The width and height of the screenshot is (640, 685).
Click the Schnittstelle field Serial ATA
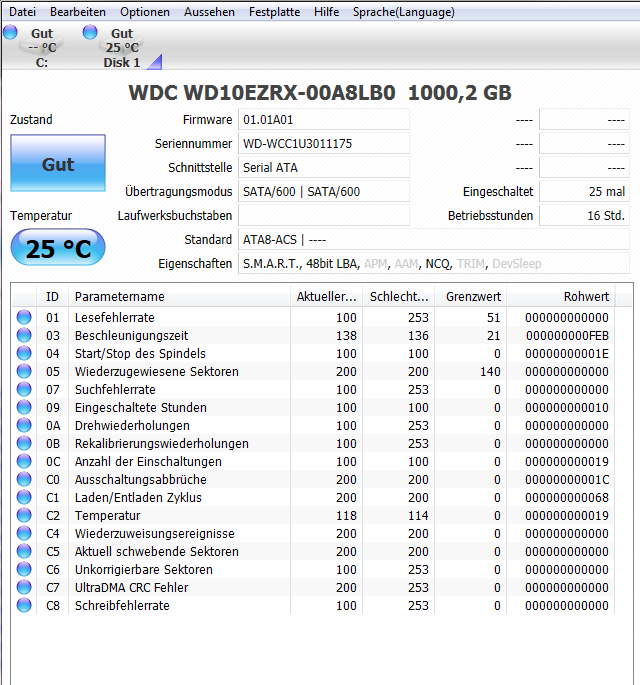(x=324, y=168)
